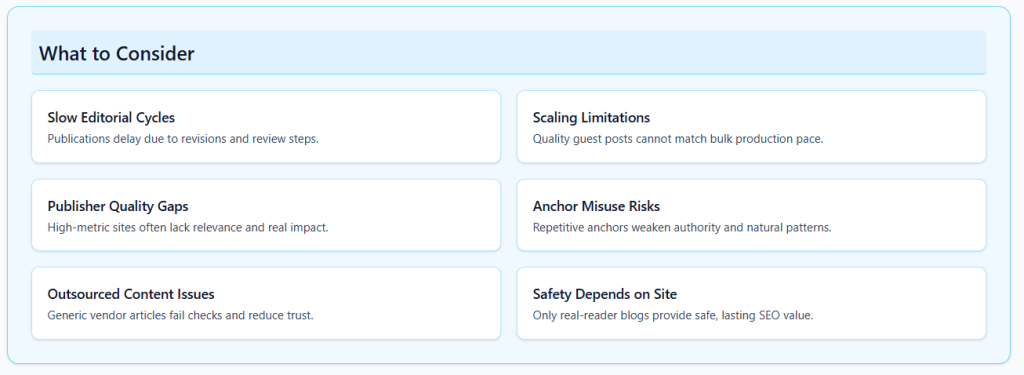
Task: Click 'Generic vendor articles fail checks' text
Action: point(181,315)
